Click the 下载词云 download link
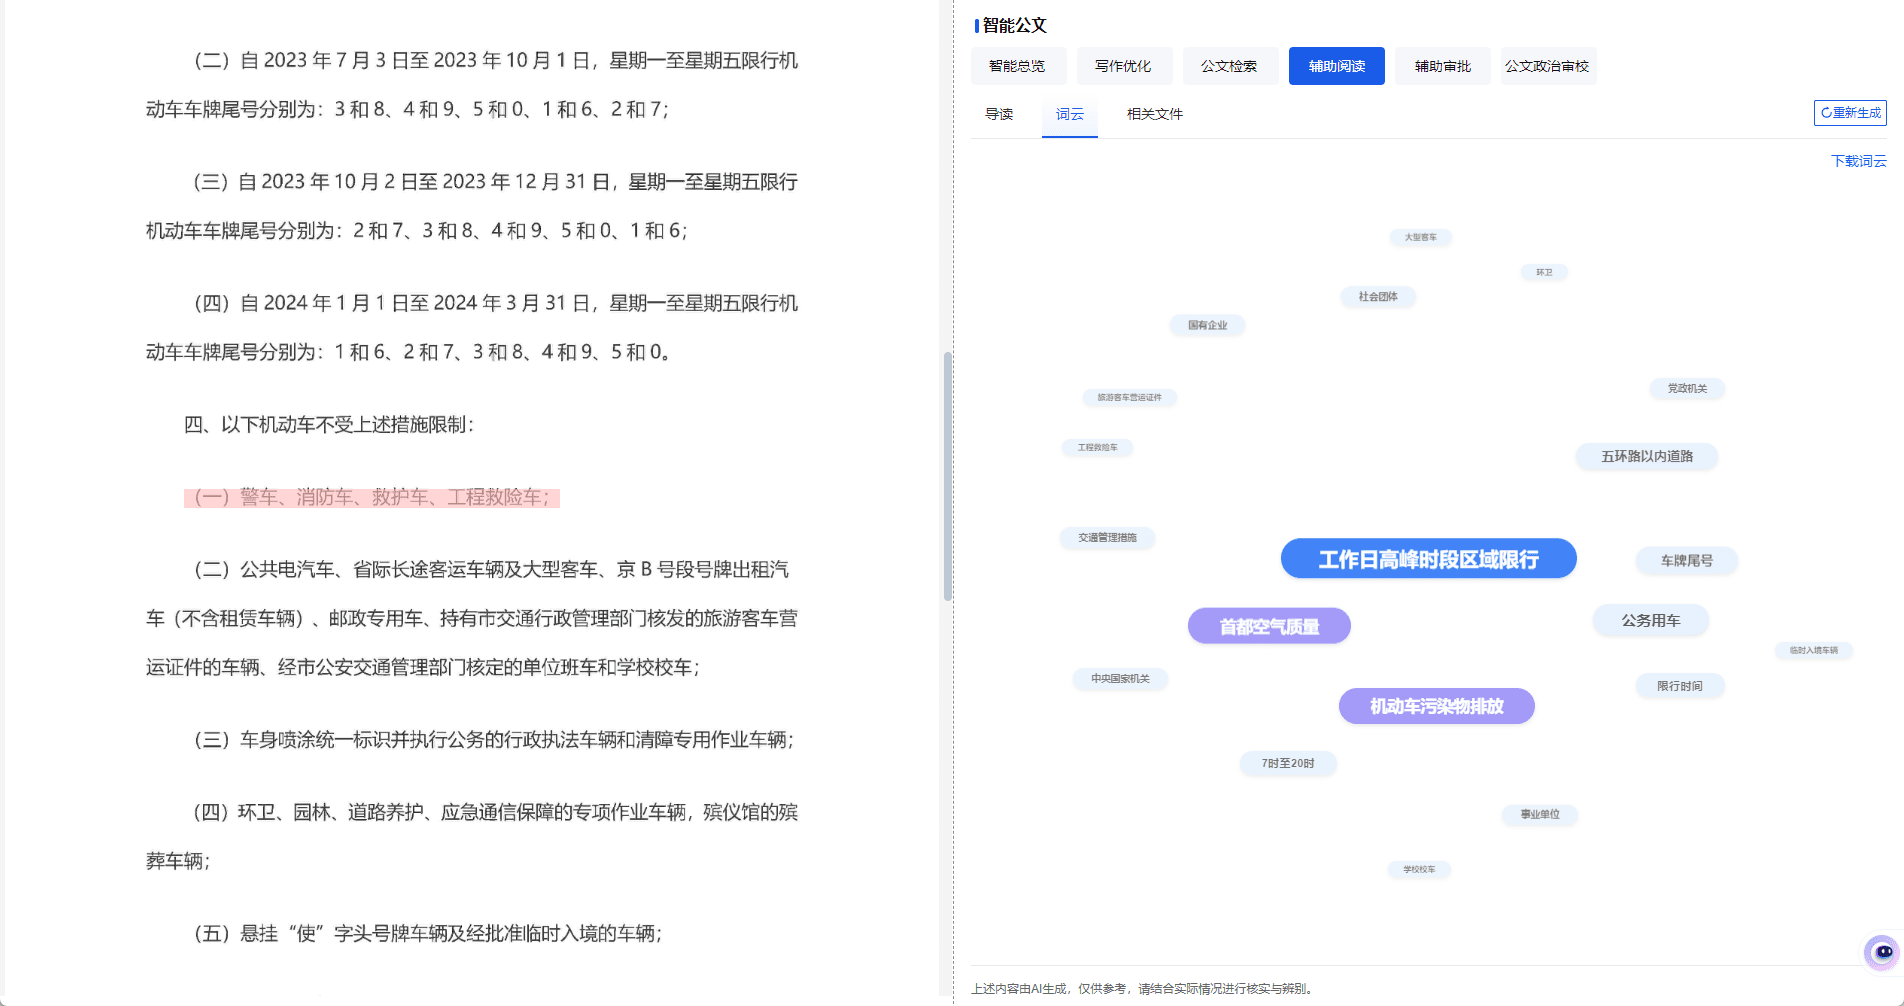This screenshot has width=1904, height=1006. [1858, 161]
